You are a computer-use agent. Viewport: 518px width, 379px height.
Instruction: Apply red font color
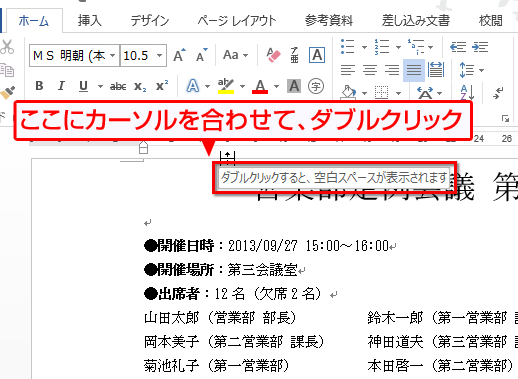coord(260,86)
